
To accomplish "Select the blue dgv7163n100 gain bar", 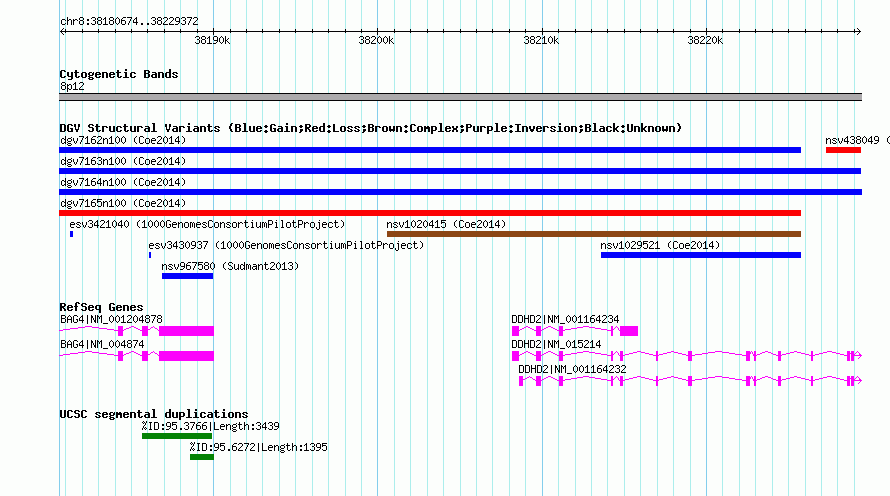I will [460, 171].
